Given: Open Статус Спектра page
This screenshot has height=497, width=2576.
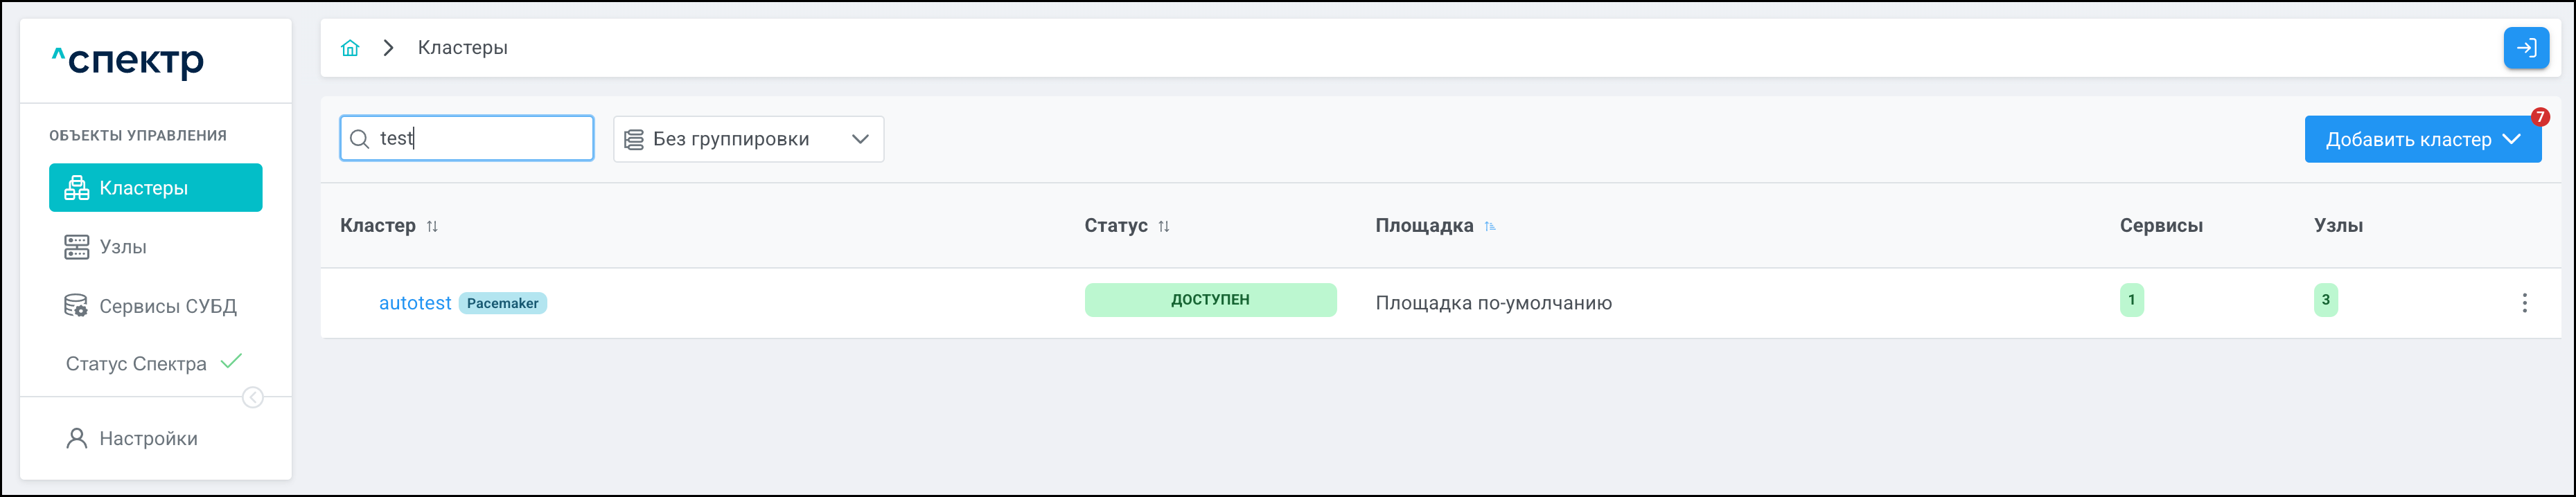Looking at the screenshot, I should coord(136,364).
